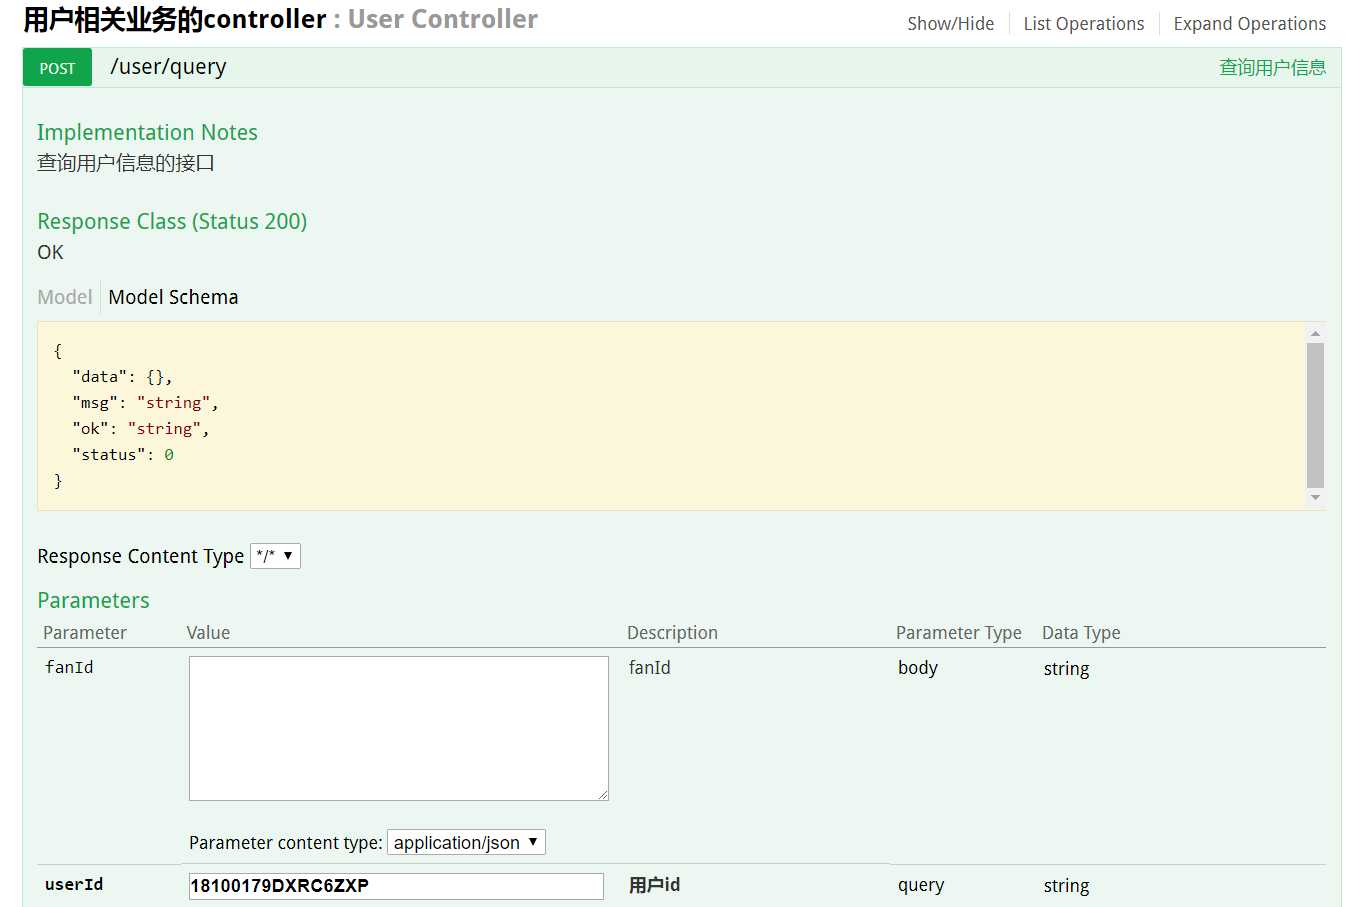Click the fanId body textarea

point(399,728)
